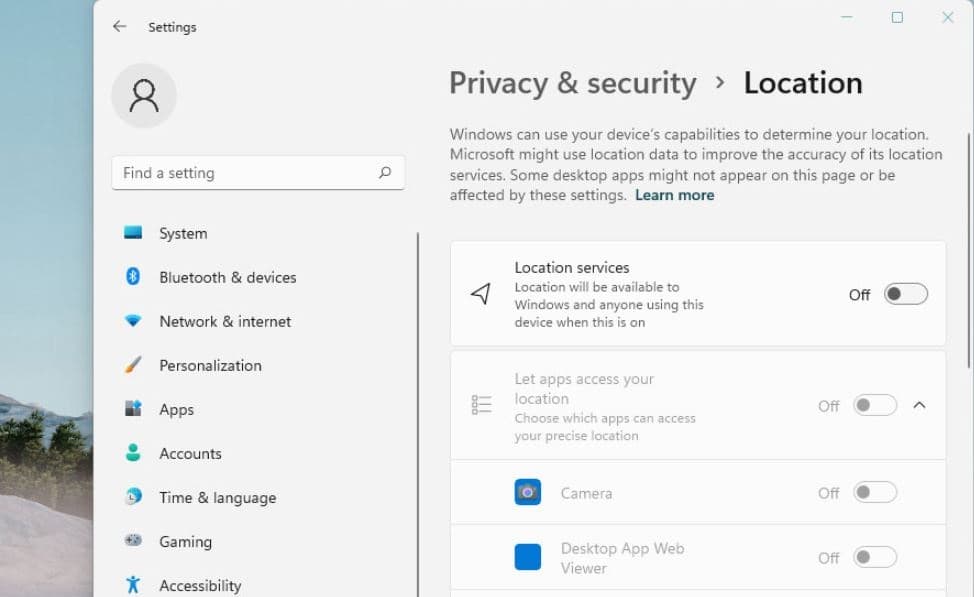The width and height of the screenshot is (974, 597).
Task: Click the Find a setting search box
Action: [245, 173]
